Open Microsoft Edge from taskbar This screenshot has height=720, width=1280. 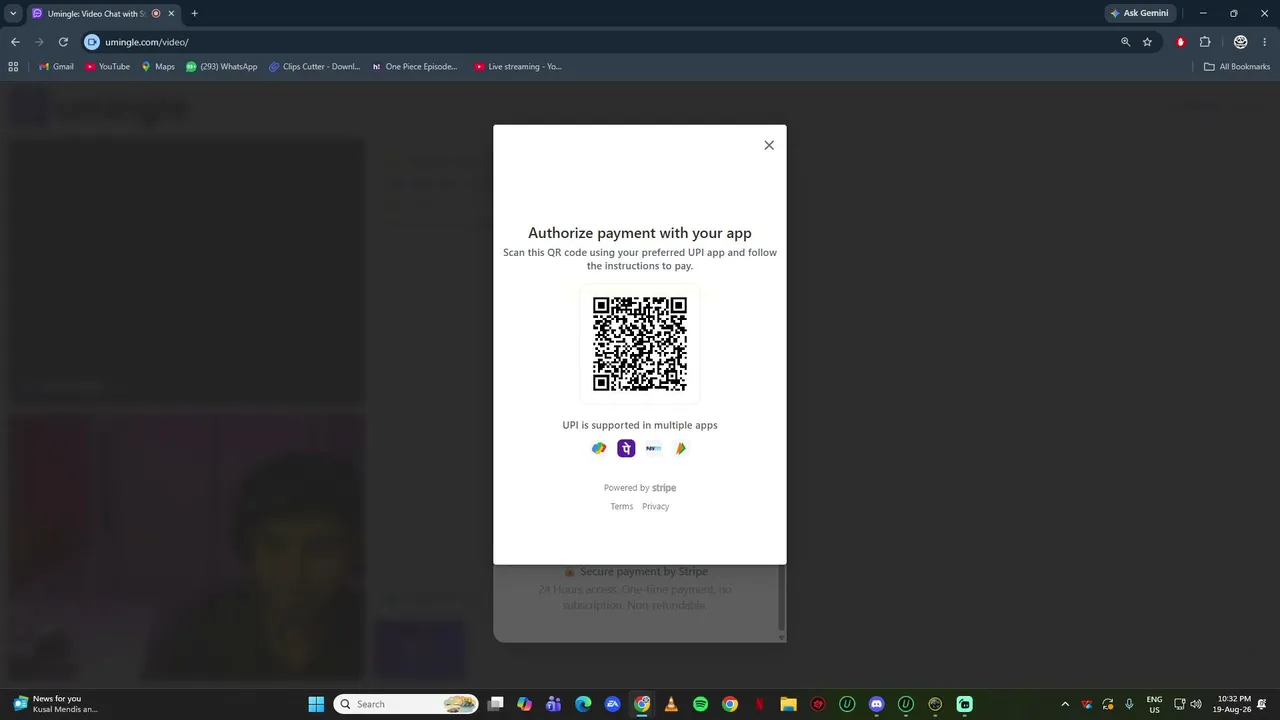coord(583,704)
